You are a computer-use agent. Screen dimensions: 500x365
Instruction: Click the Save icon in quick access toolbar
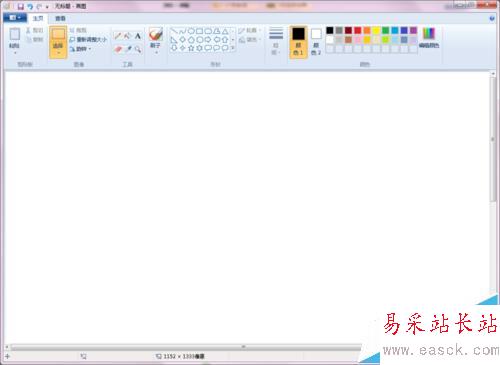[x=21, y=6]
